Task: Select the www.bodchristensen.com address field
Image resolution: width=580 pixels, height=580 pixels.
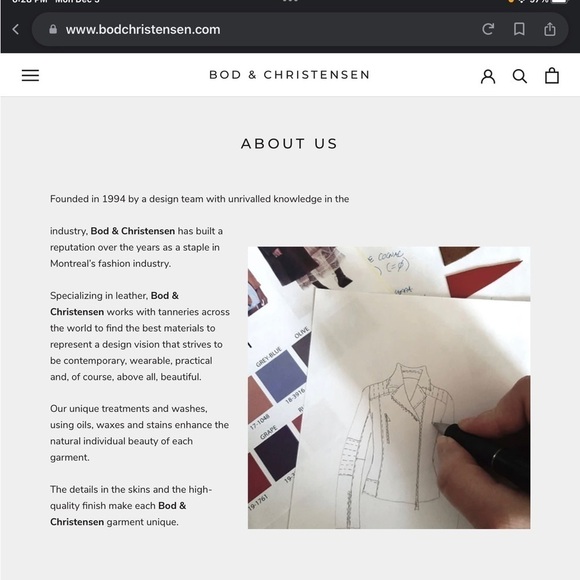Action: tap(300, 29)
